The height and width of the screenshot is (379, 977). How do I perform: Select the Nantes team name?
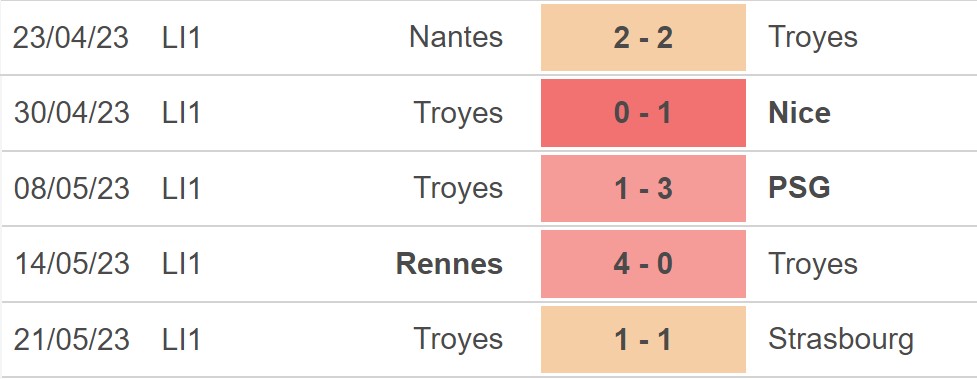click(x=456, y=37)
